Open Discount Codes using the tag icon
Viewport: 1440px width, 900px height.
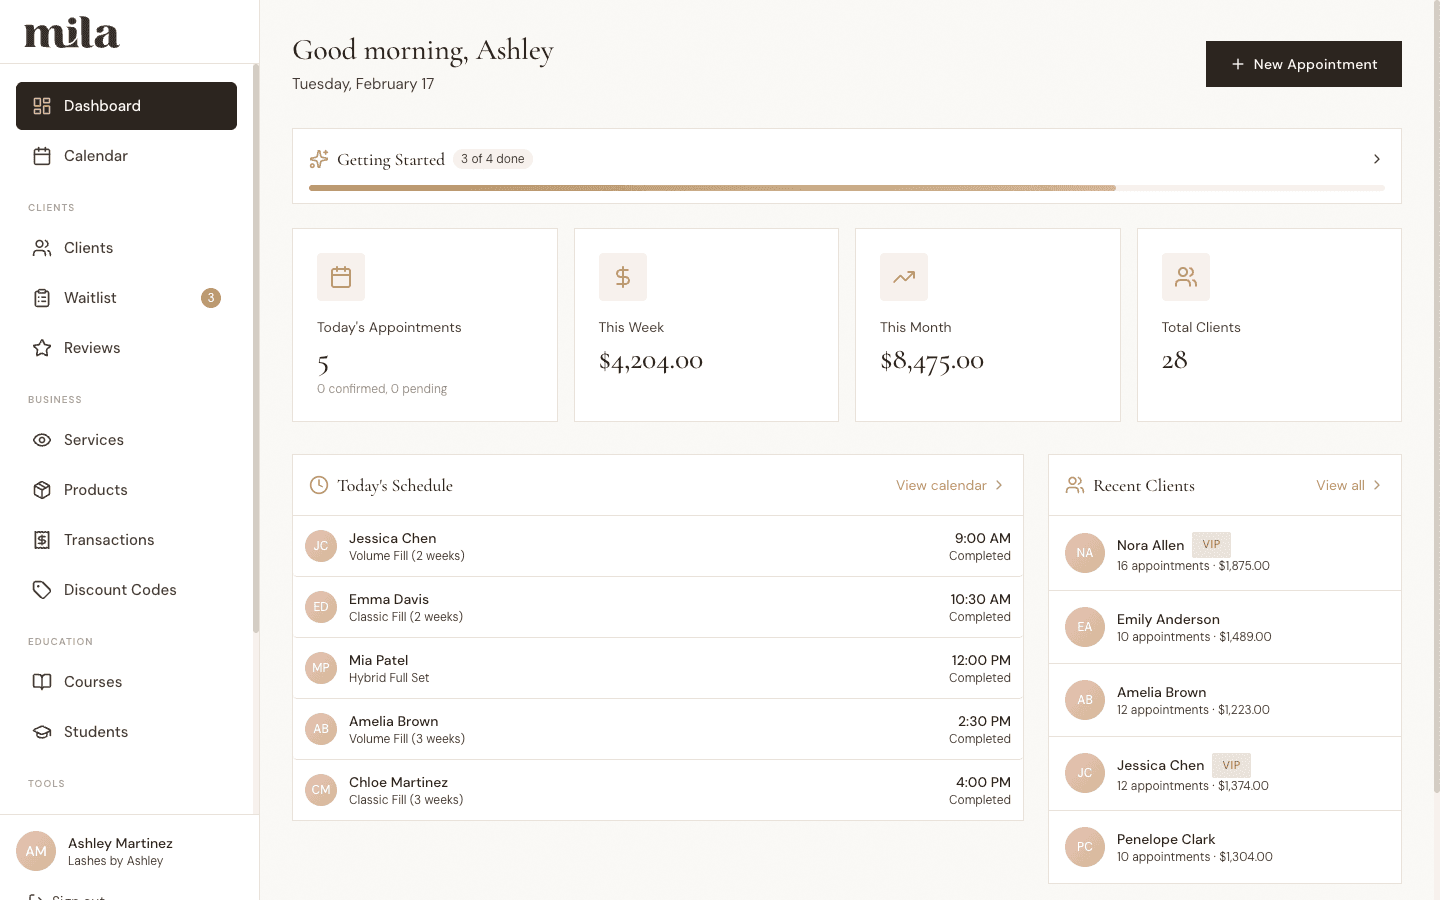click(41, 590)
